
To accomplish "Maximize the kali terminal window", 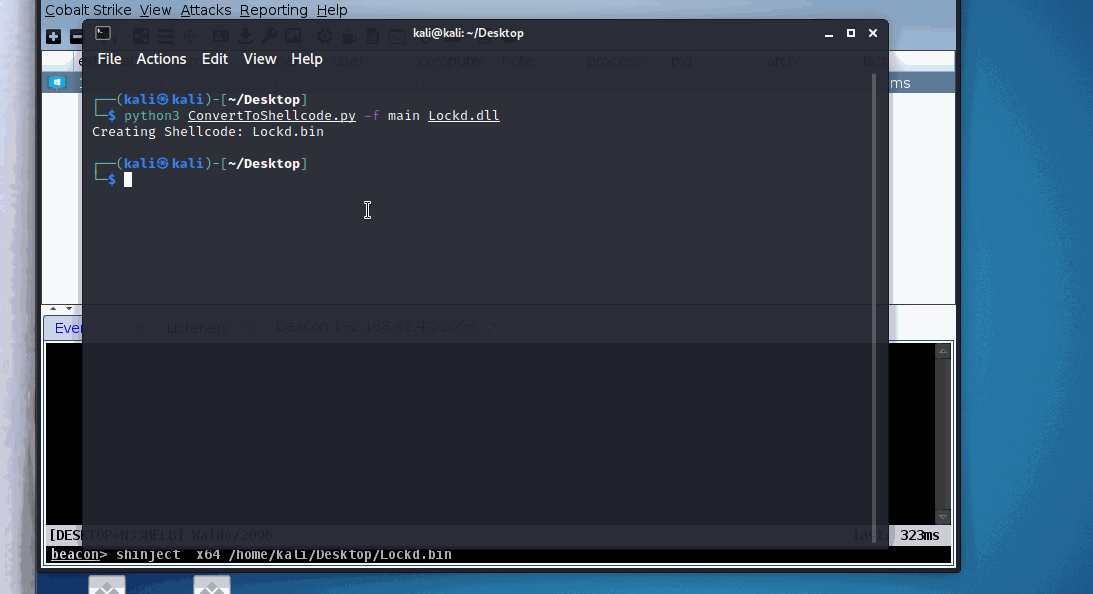I will point(850,33).
